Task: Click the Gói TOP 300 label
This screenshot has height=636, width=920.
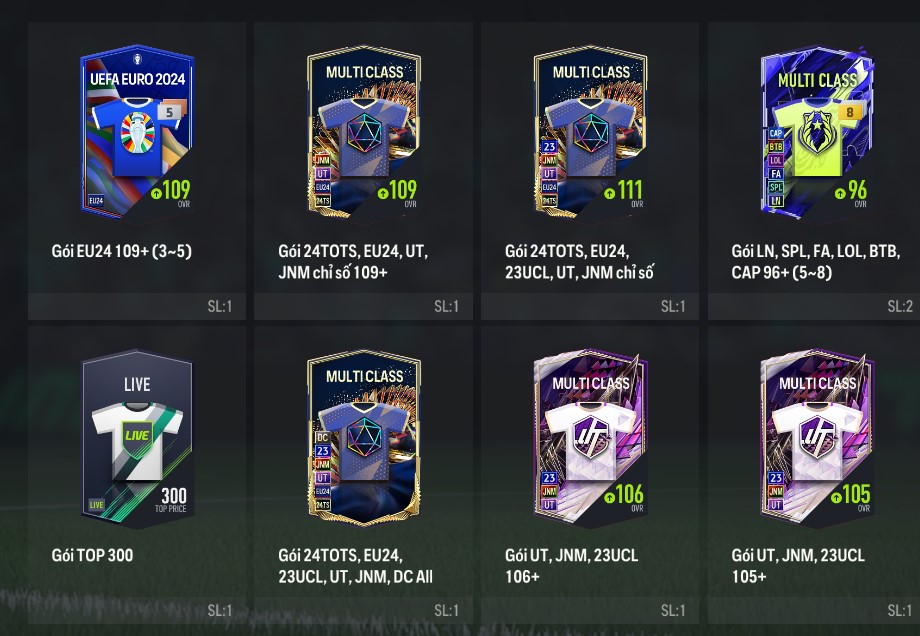Action: click(92, 555)
